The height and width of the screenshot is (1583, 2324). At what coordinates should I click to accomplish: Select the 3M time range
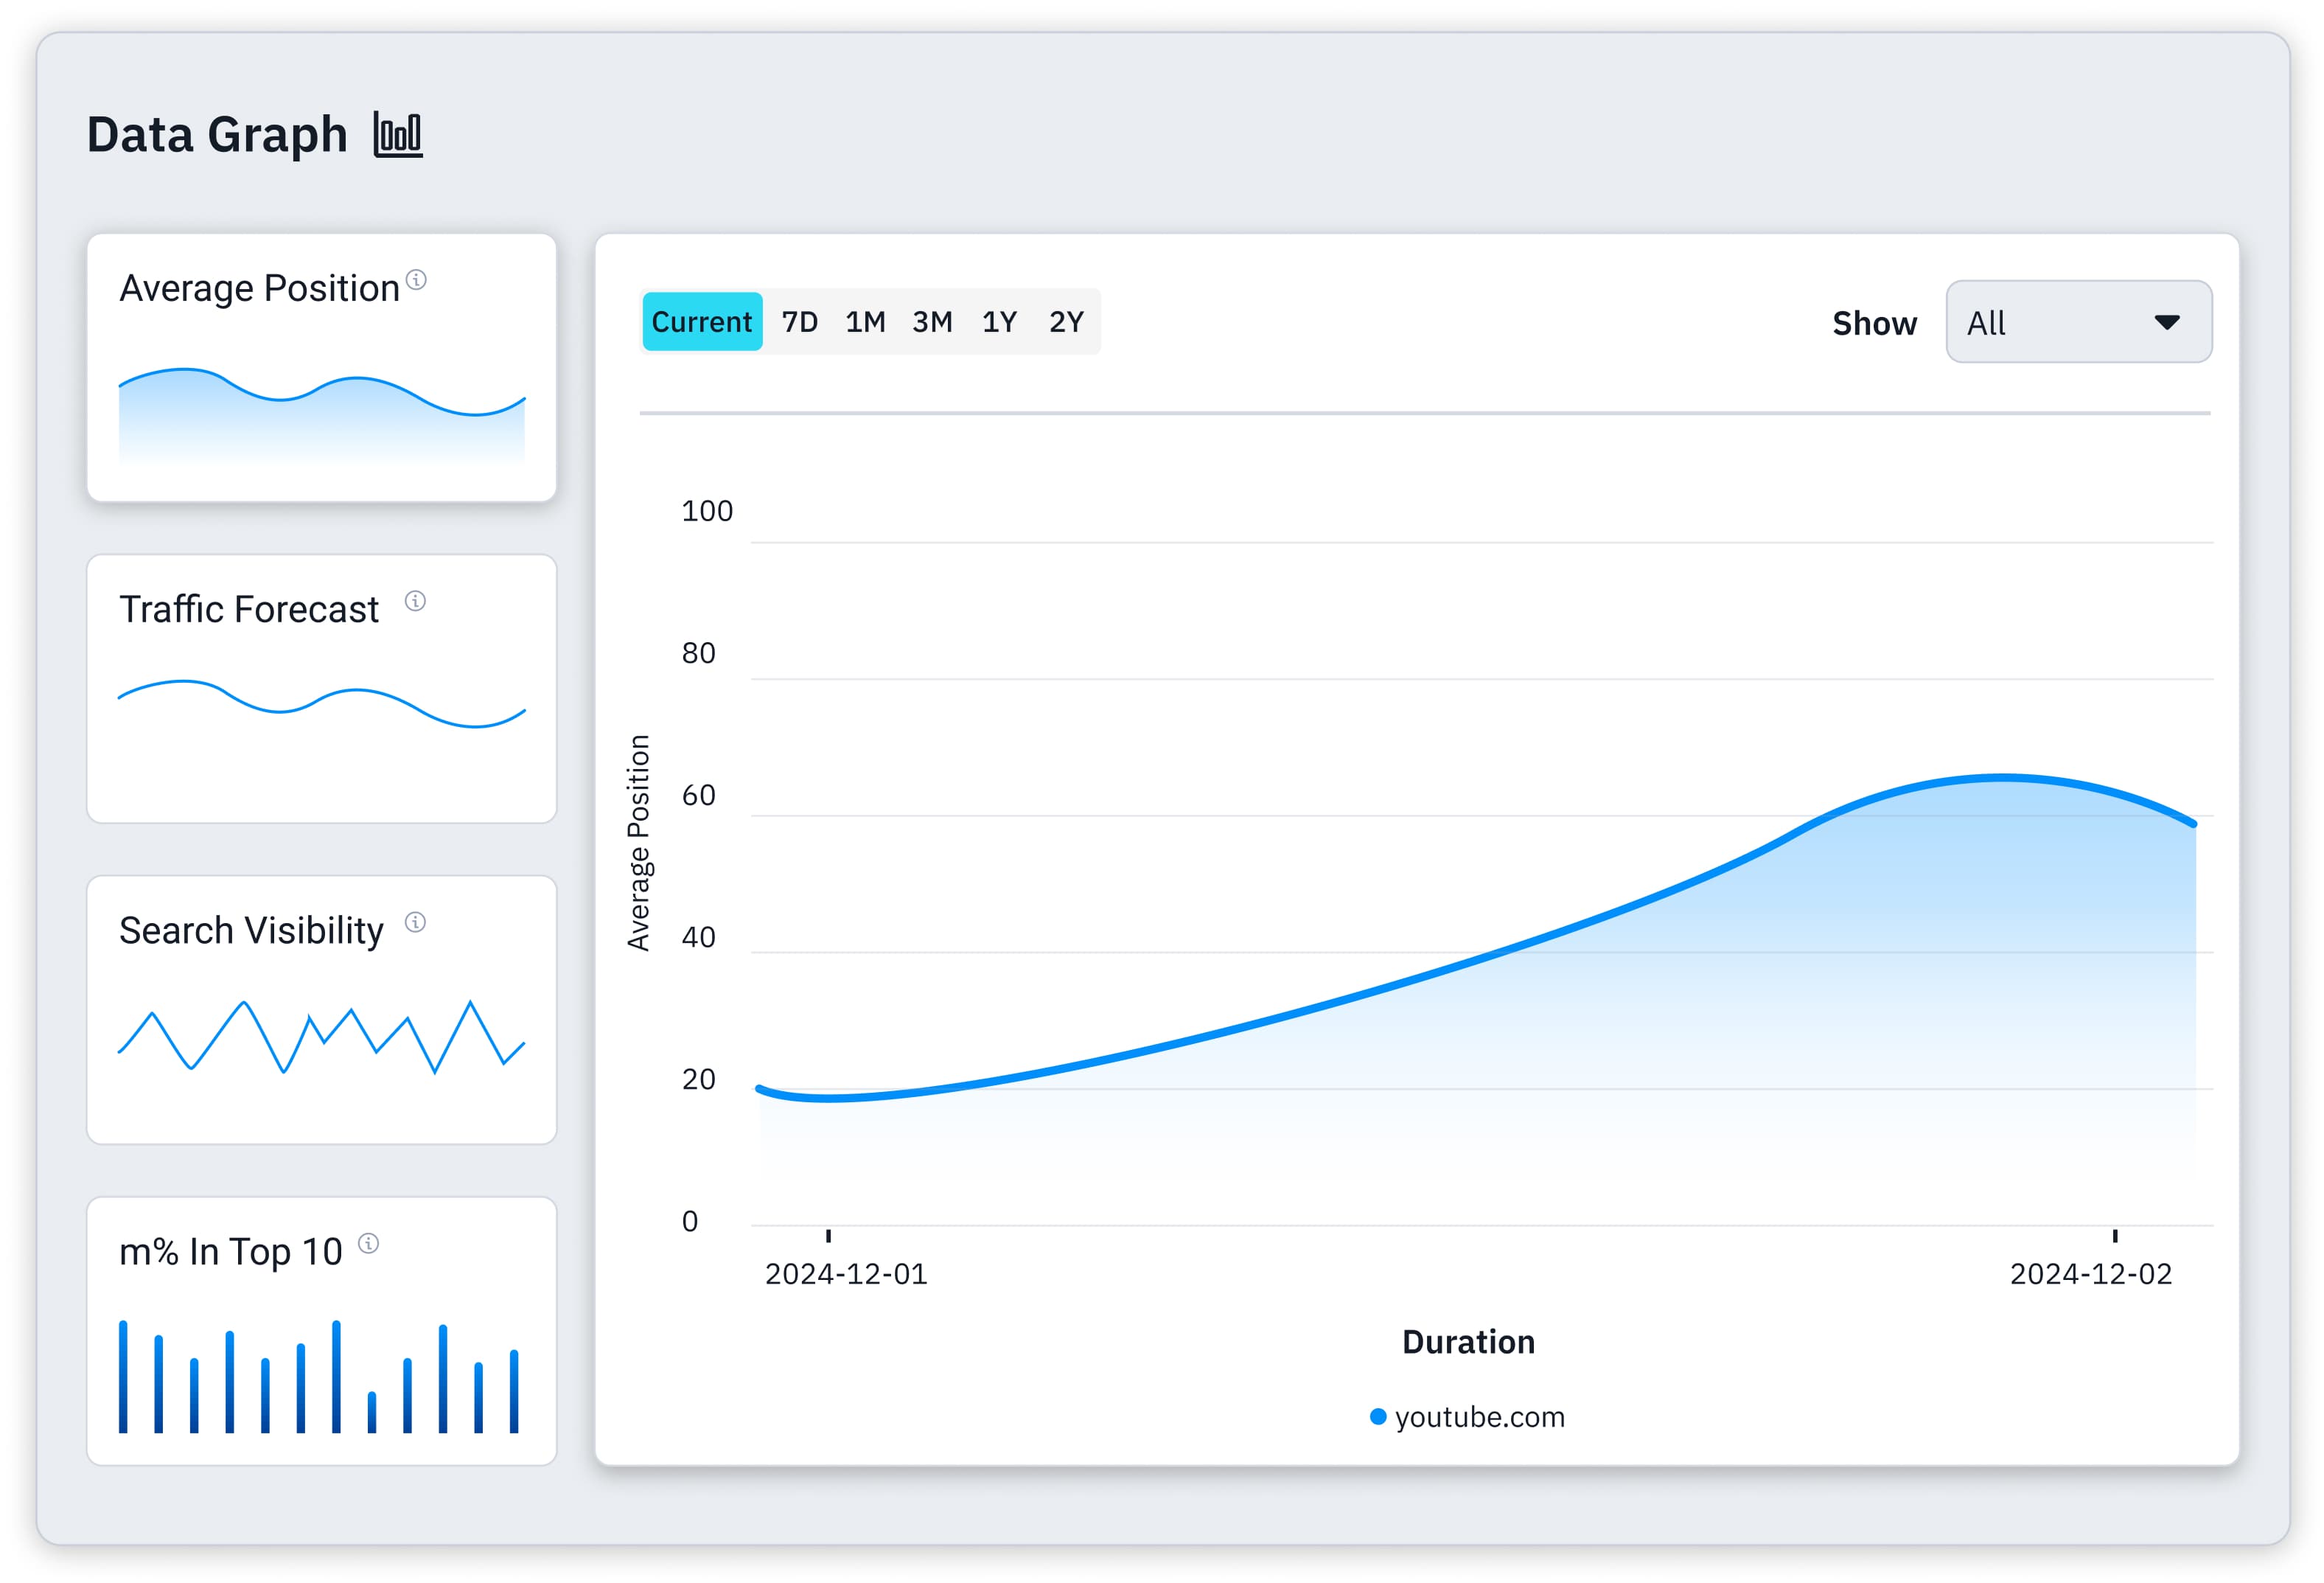pyautogui.click(x=932, y=322)
